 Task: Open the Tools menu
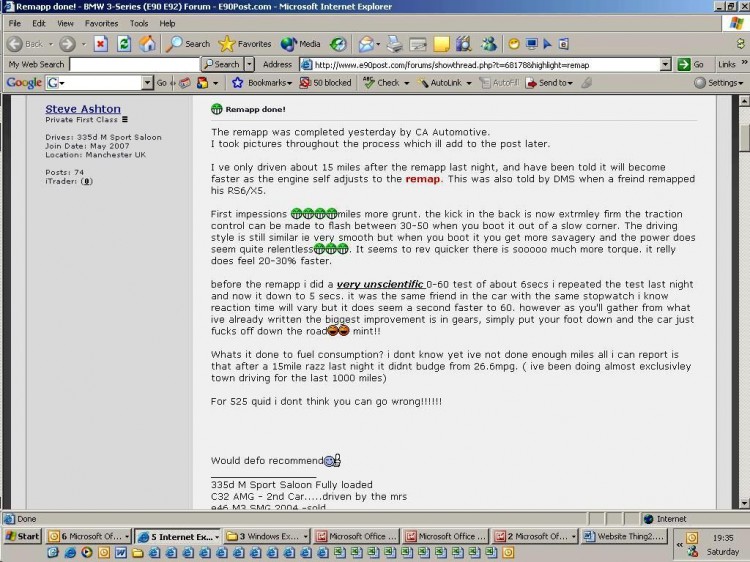pyautogui.click(x=139, y=23)
